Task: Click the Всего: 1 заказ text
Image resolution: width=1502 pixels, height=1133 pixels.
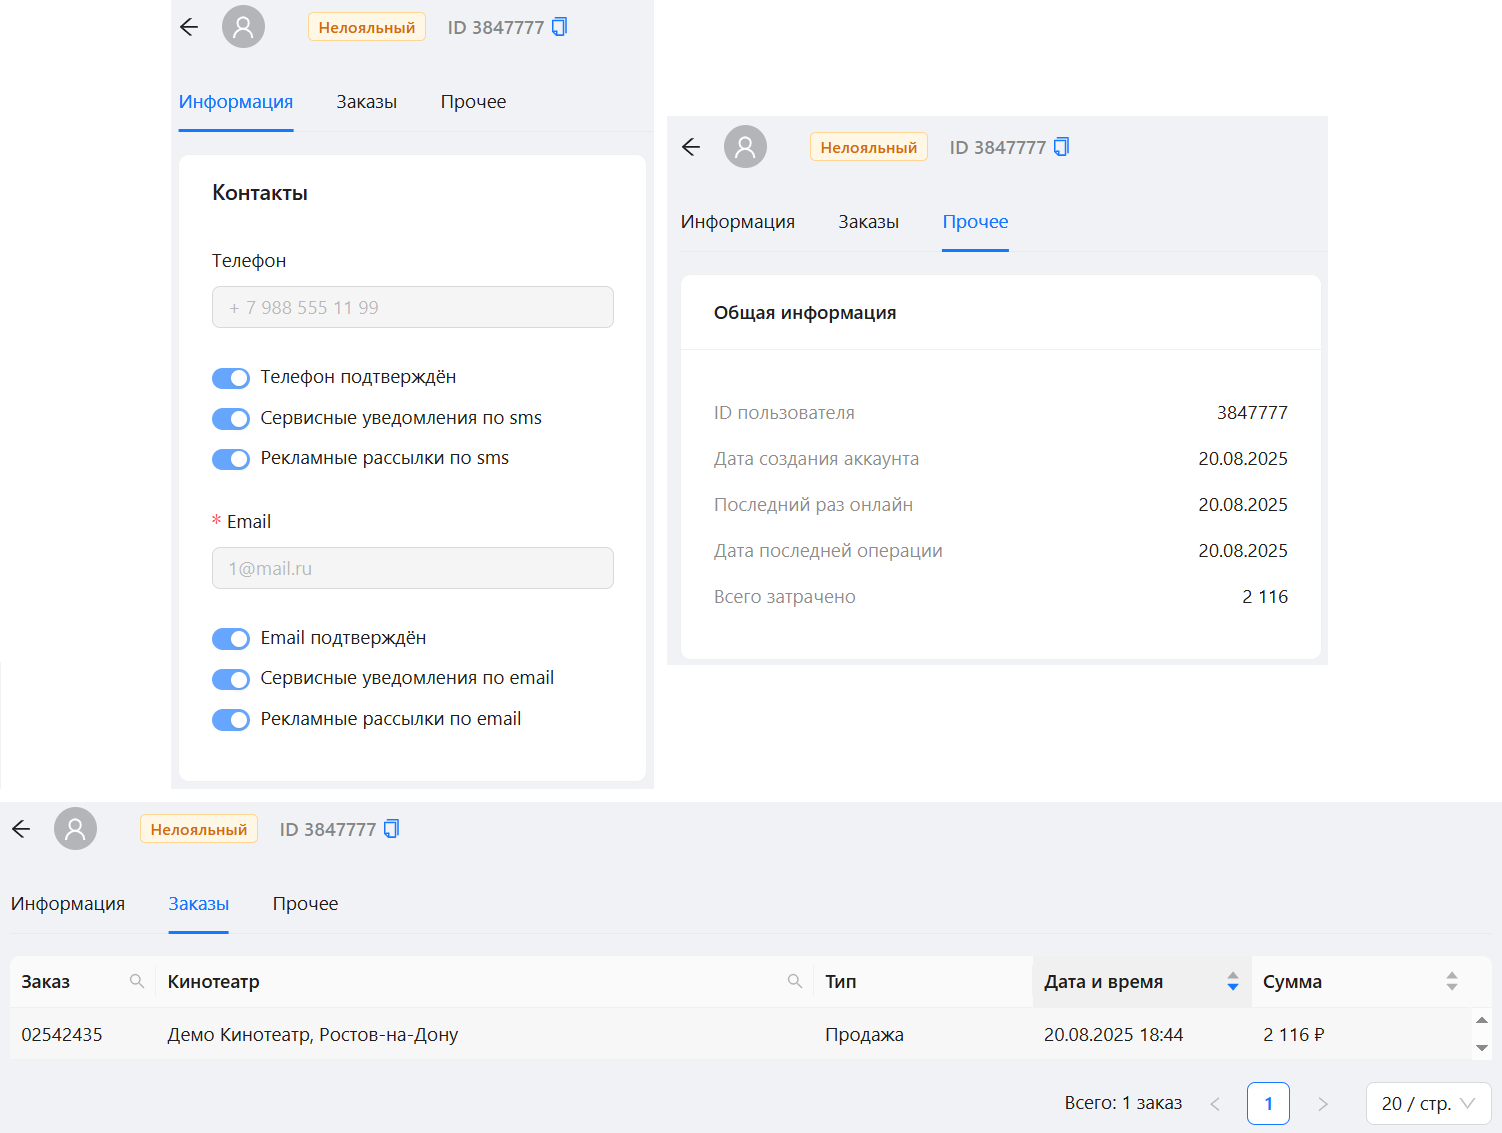Action: pyautogui.click(x=1123, y=1103)
